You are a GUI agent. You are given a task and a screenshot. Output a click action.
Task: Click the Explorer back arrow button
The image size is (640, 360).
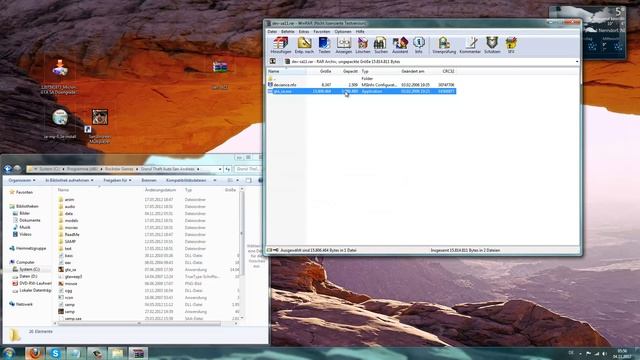[x=7, y=169]
